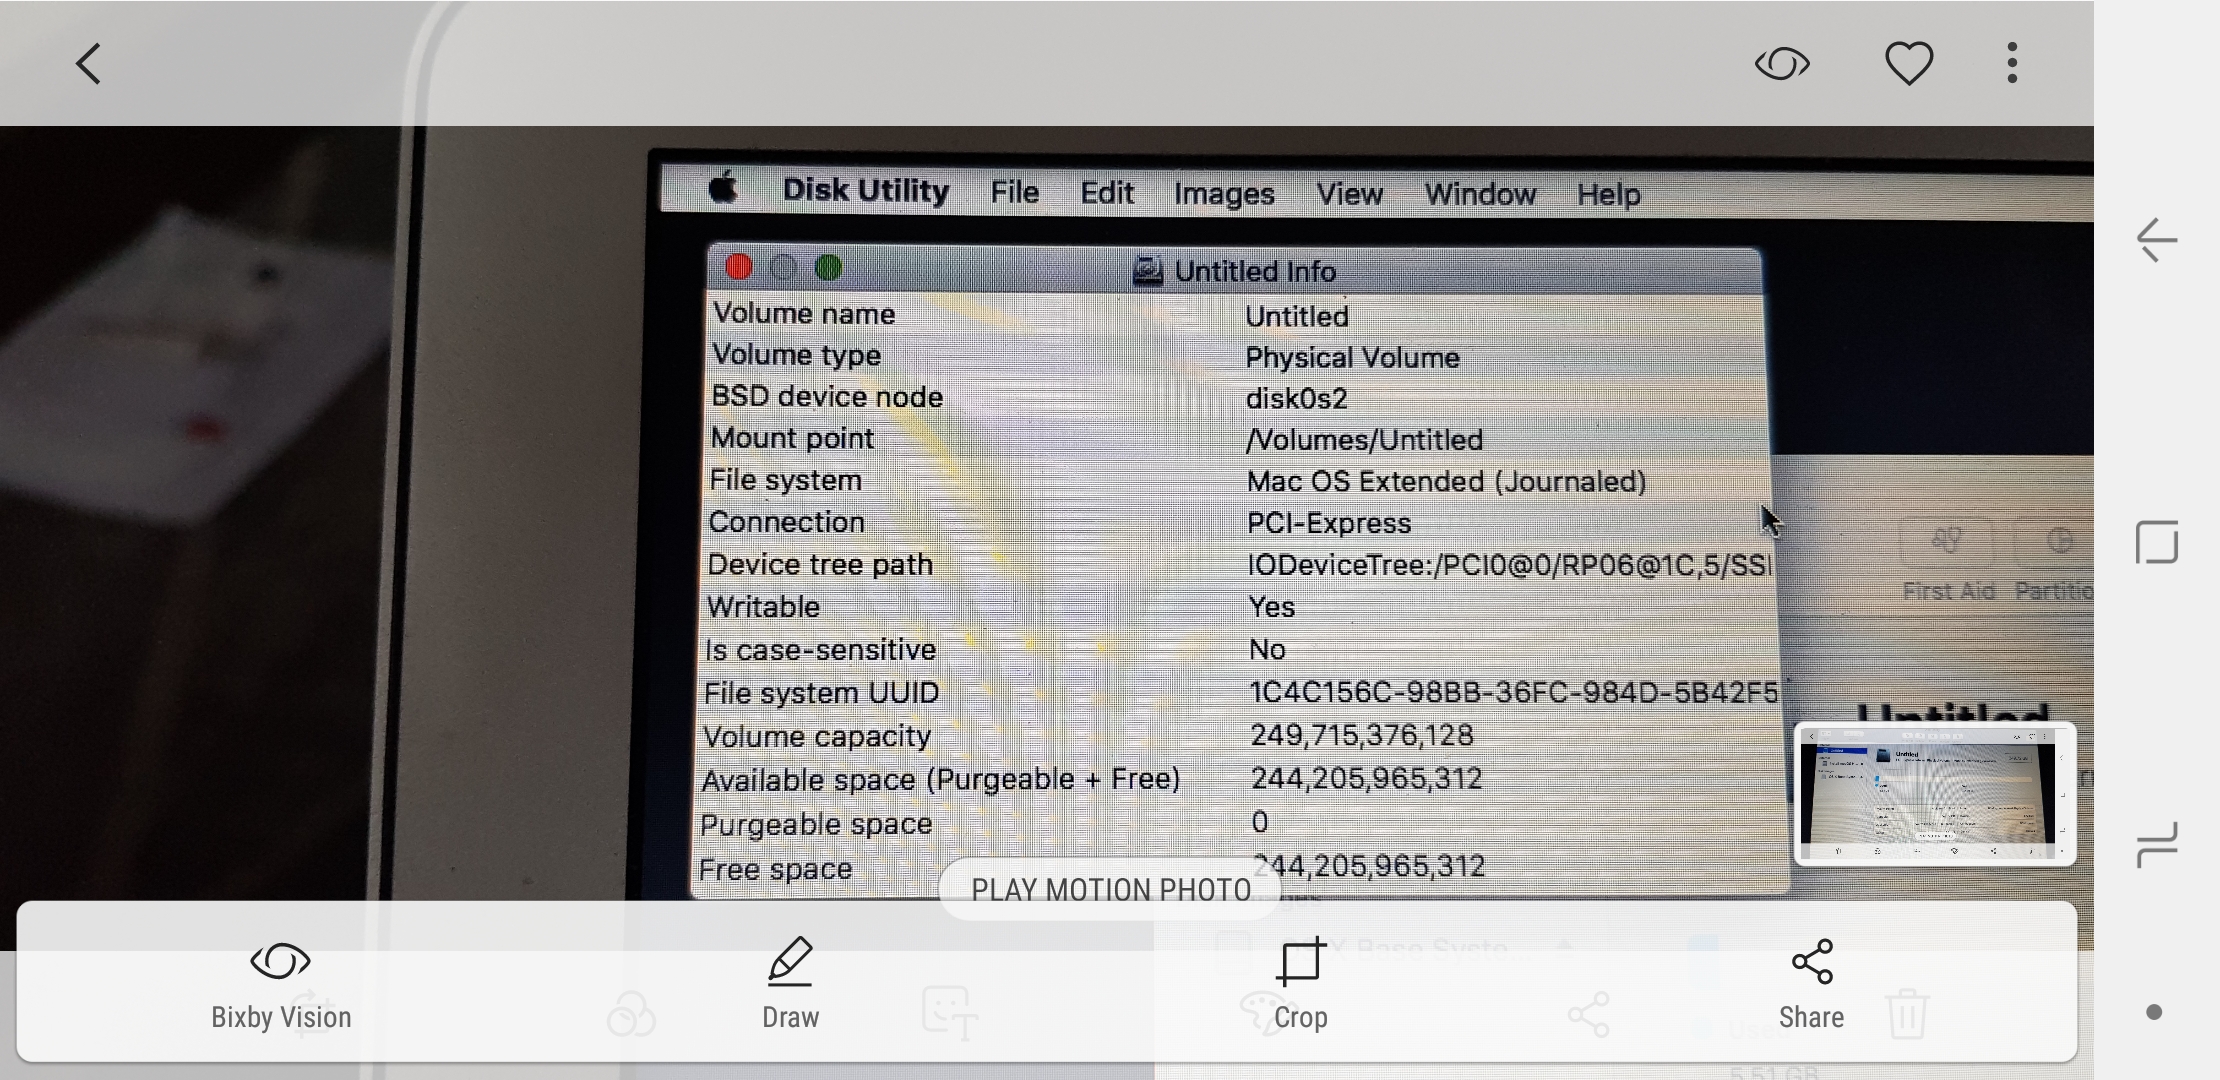This screenshot has width=2220, height=1080.
Task: Favorite the photo with the heart icon
Action: [1908, 64]
